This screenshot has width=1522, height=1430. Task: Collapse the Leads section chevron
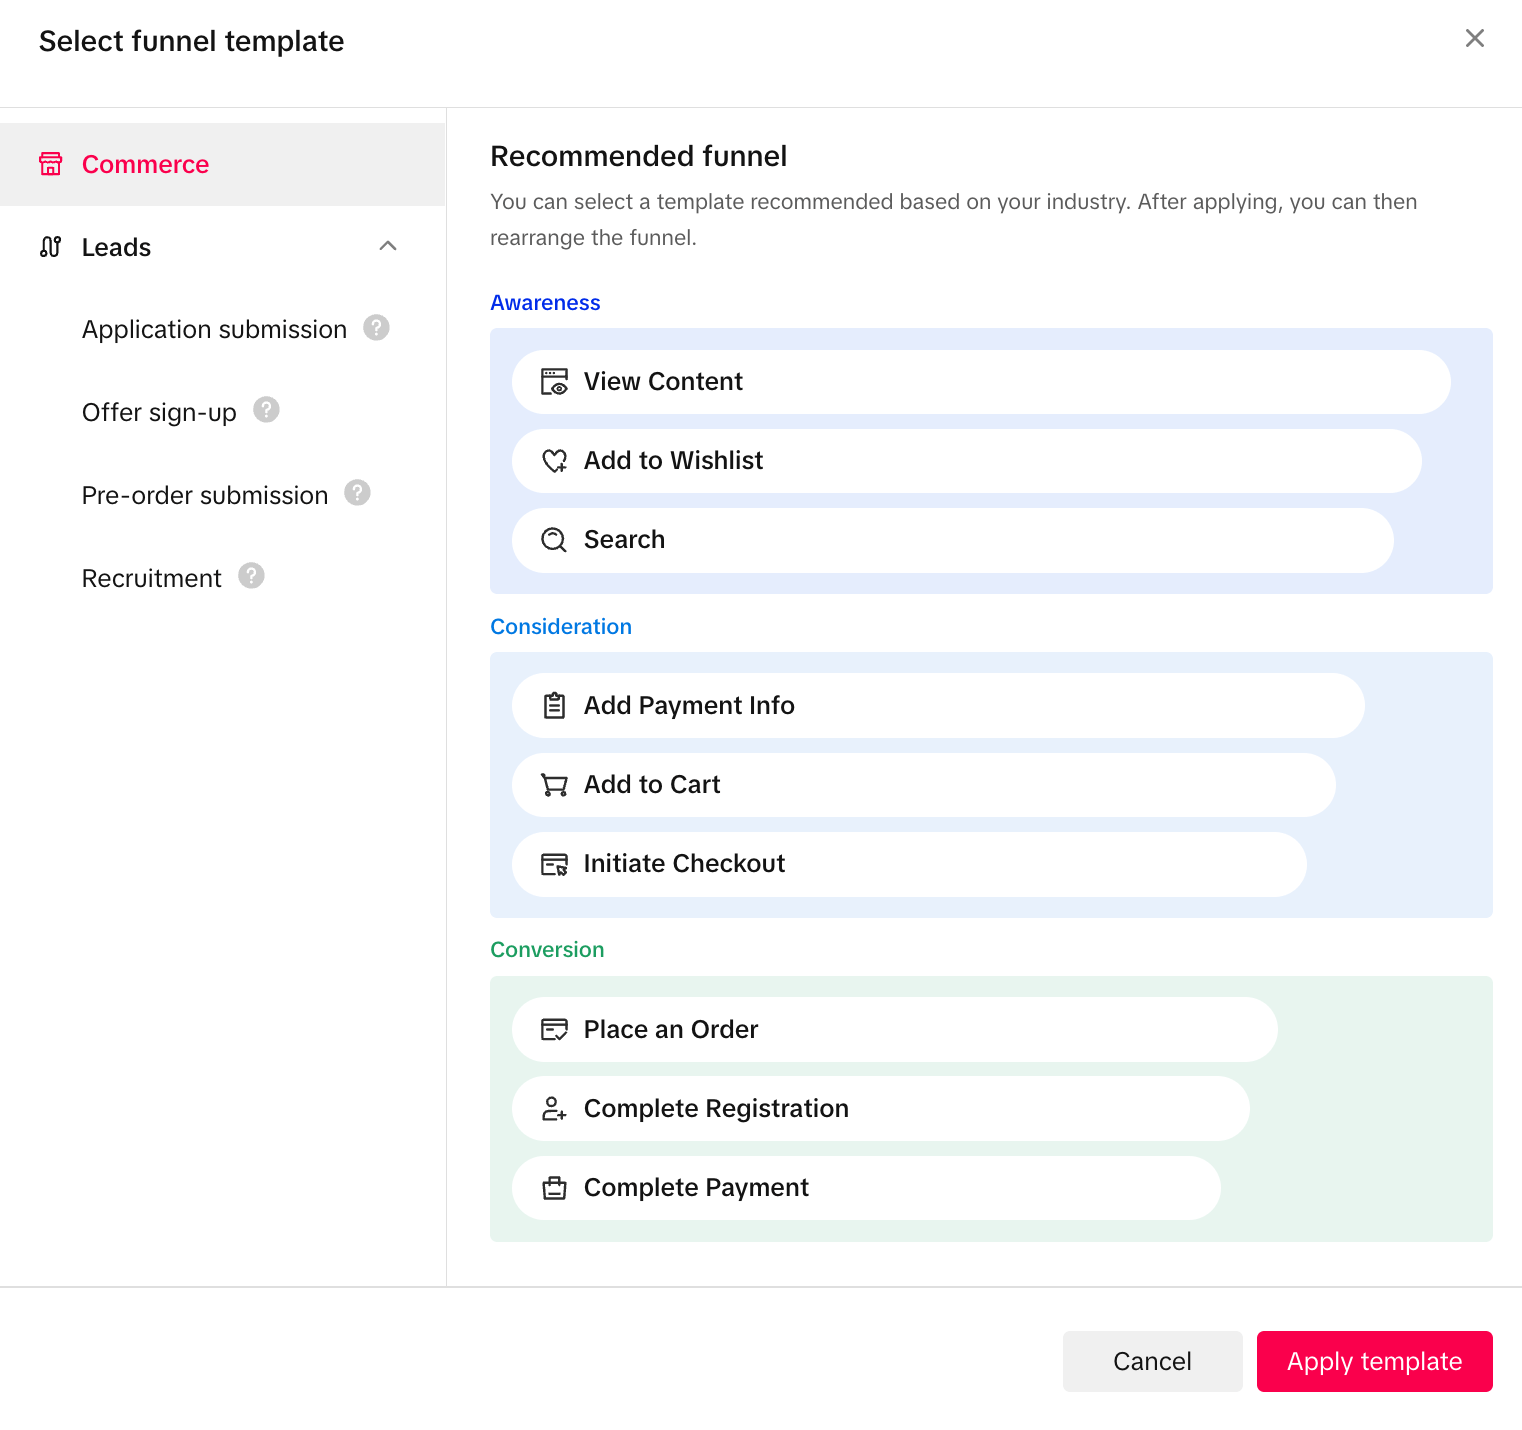[x=388, y=246]
